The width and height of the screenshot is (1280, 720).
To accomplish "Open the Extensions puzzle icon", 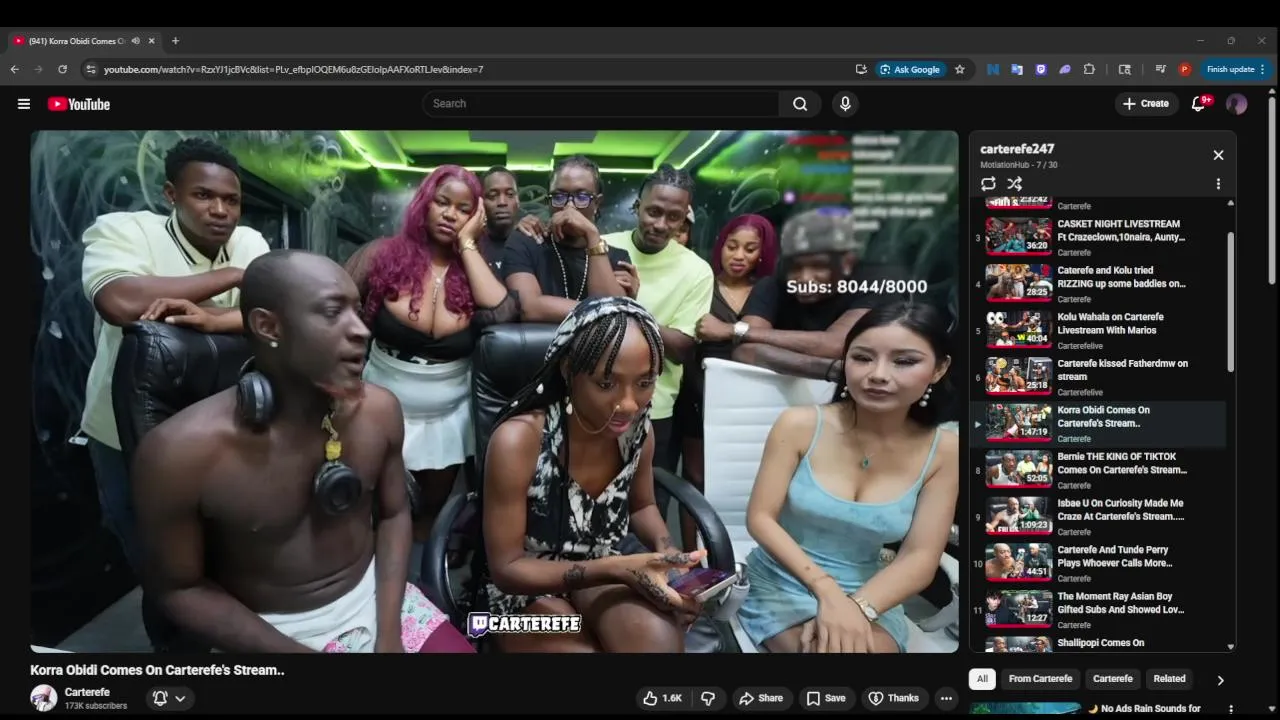I will 1090,69.
